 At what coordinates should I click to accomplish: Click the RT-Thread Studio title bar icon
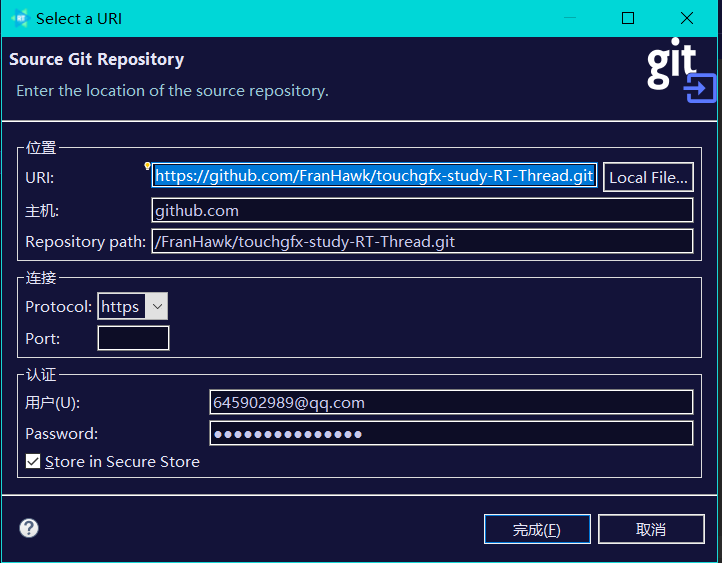(20, 18)
